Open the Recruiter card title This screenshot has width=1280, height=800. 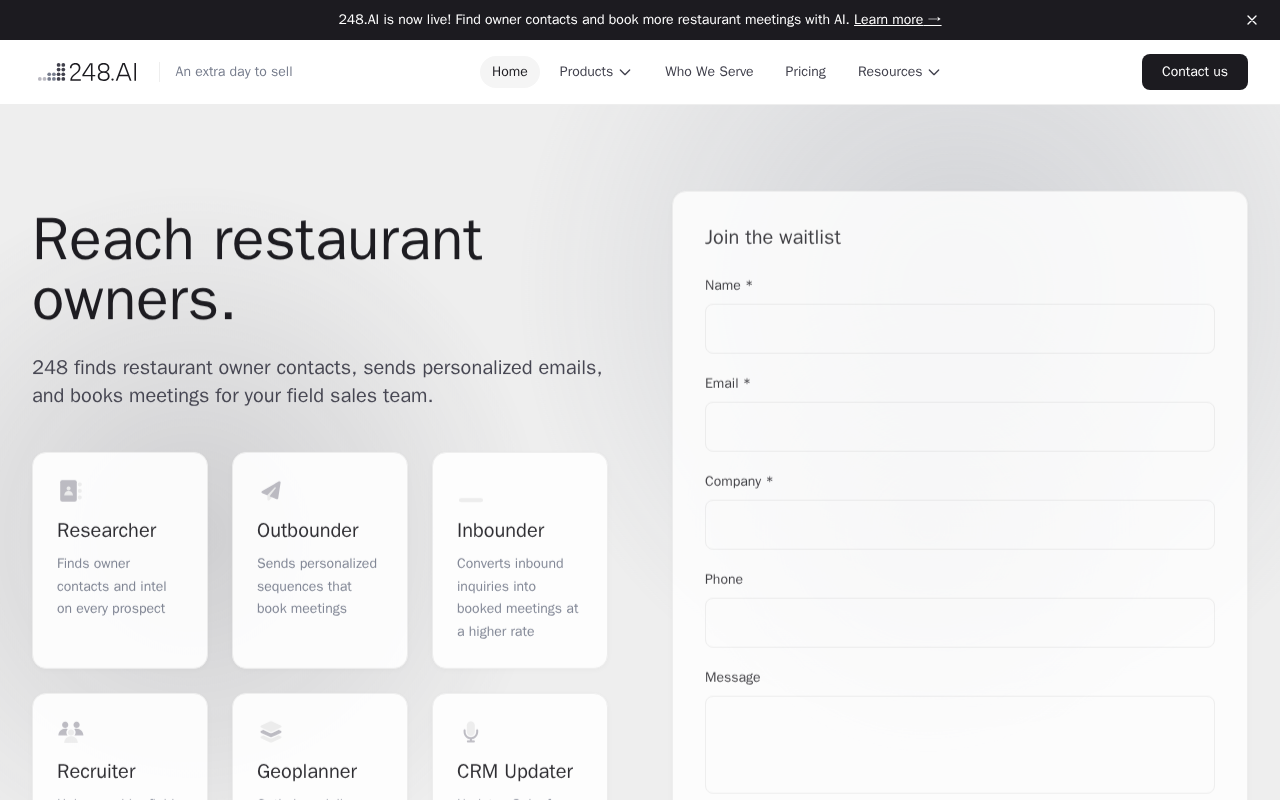(96, 772)
